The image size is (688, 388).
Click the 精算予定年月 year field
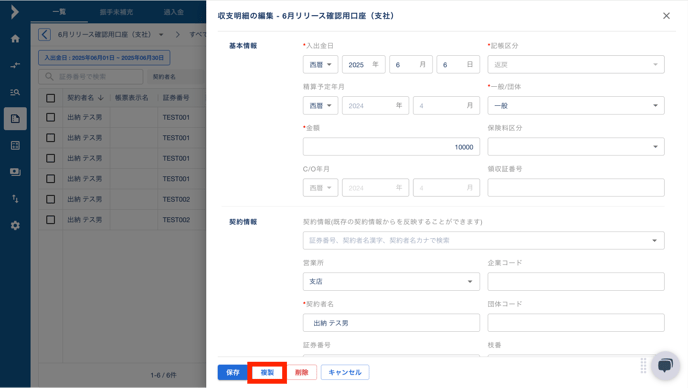375,106
